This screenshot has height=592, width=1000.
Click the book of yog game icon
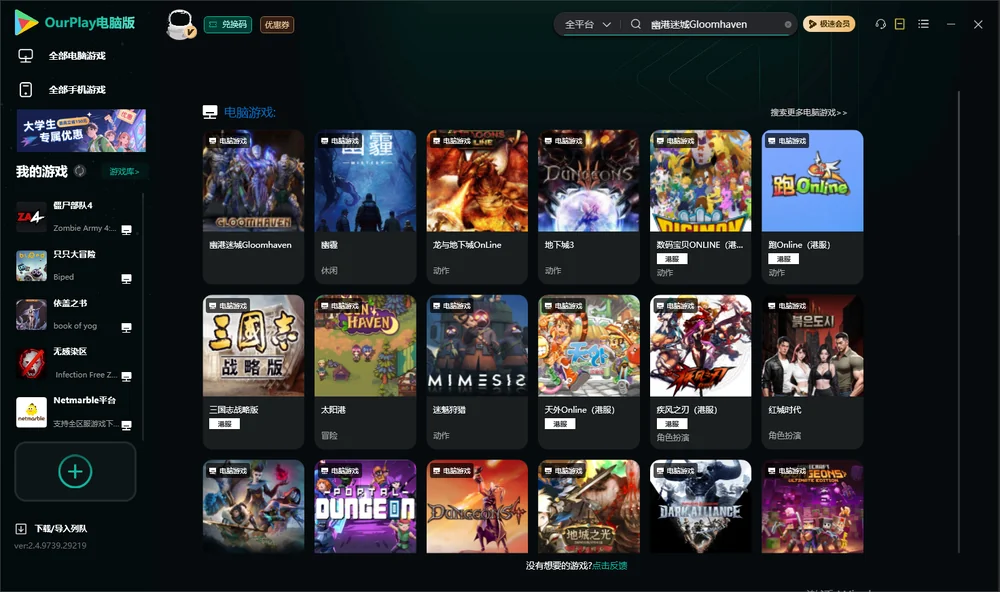31,314
